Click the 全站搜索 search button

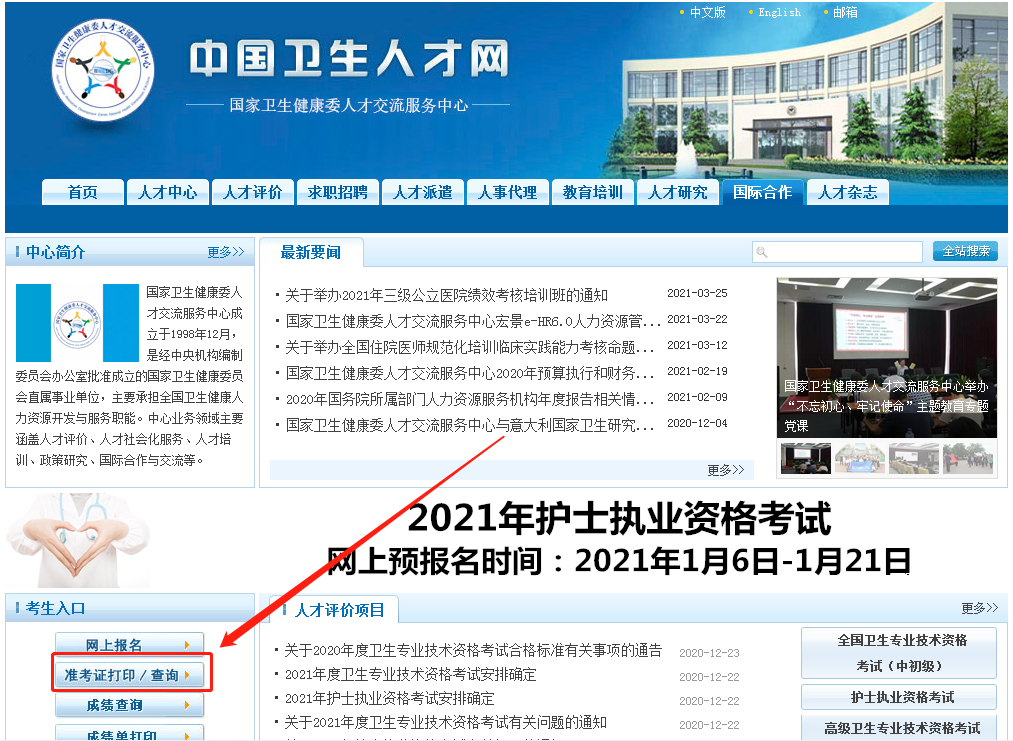pos(964,251)
